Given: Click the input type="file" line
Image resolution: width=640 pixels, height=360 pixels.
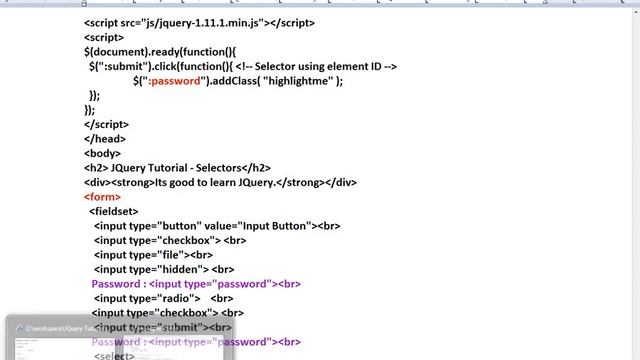Looking at the screenshot, I should pyautogui.click(x=153, y=255).
